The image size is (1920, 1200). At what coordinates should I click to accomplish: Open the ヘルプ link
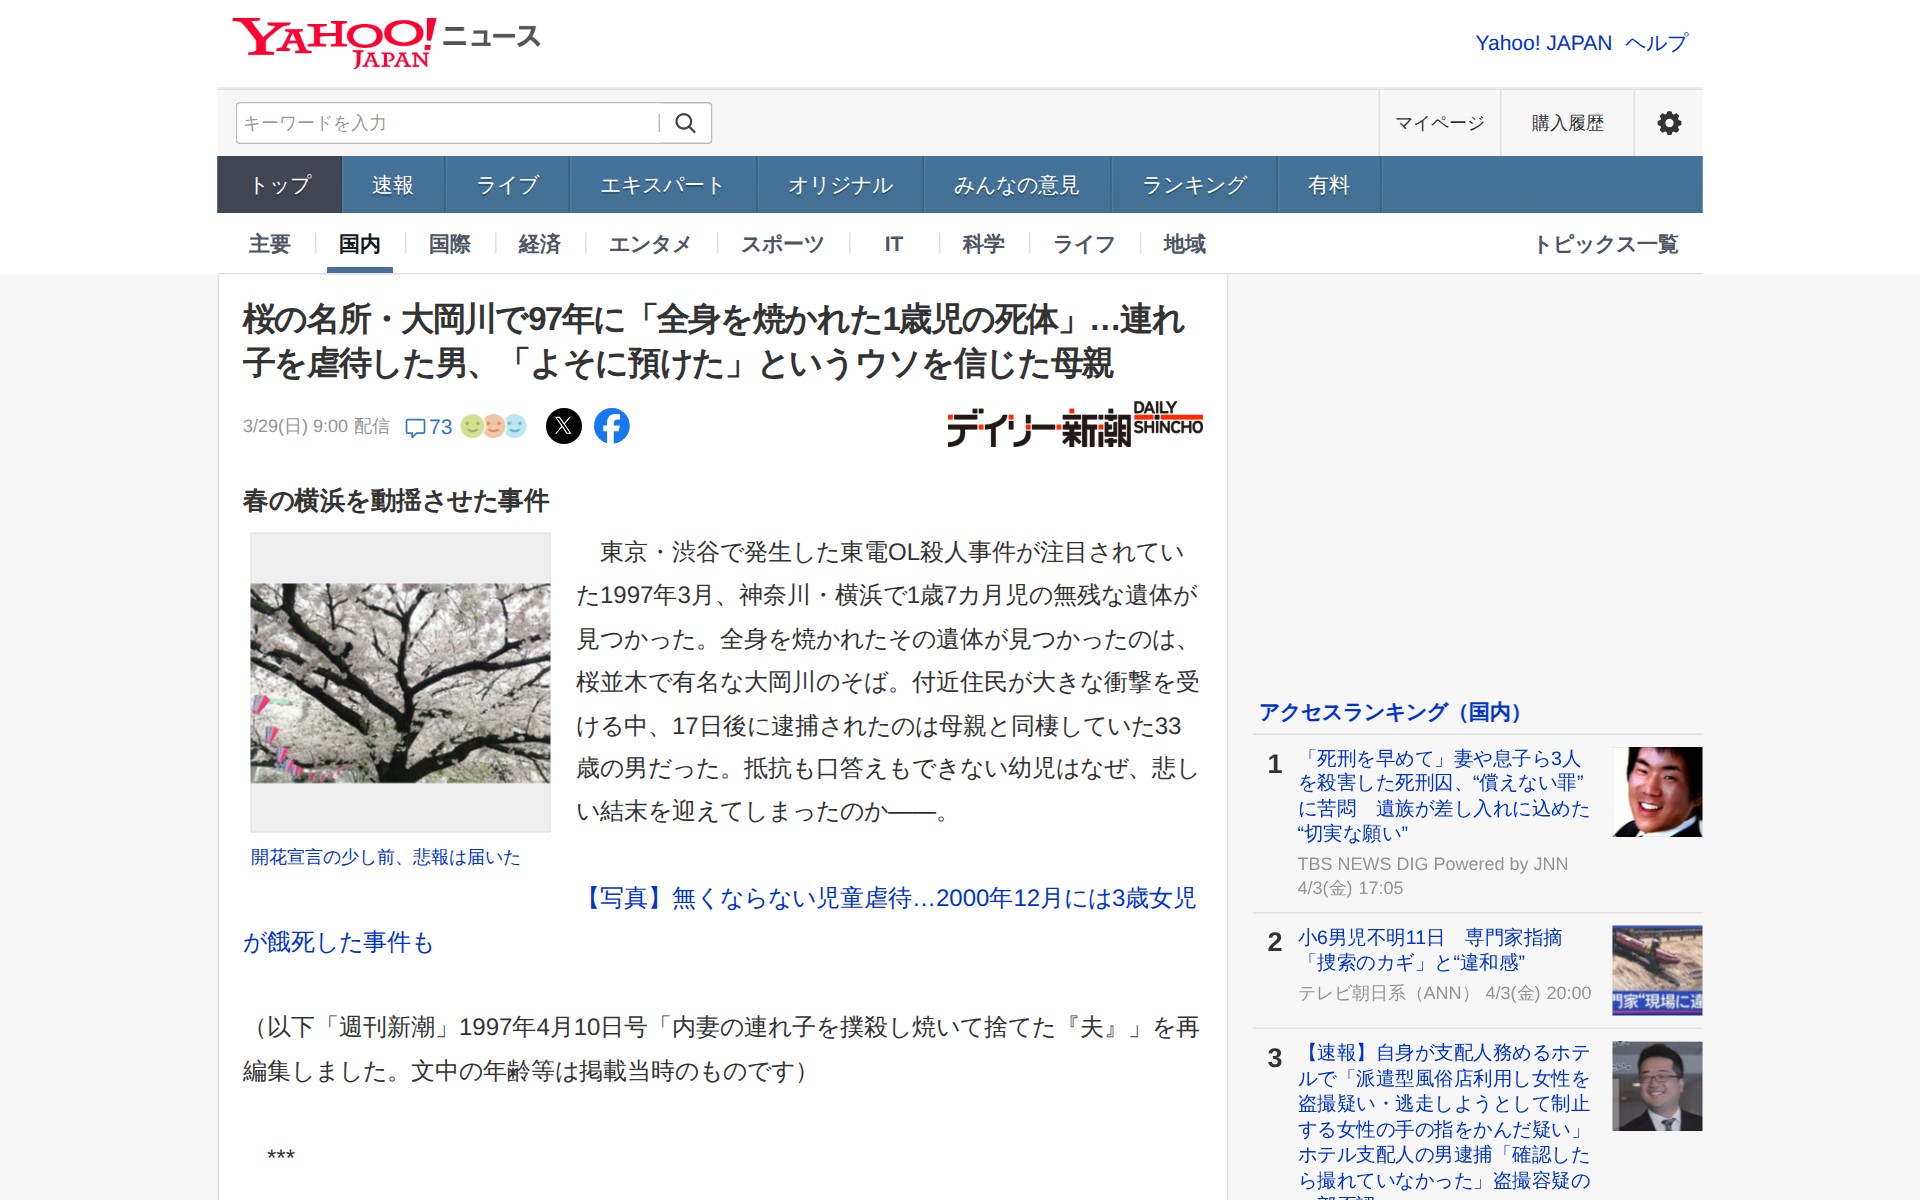pyautogui.click(x=1656, y=43)
